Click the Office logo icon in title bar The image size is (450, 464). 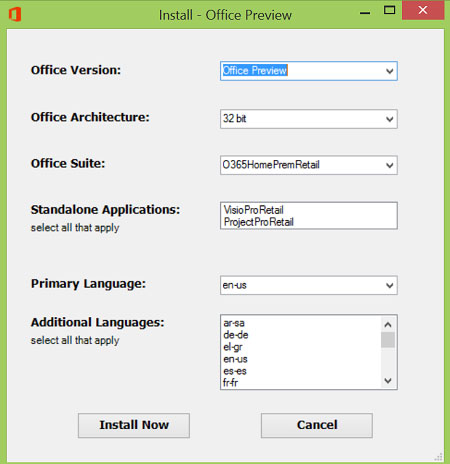pyautogui.click(x=15, y=15)
